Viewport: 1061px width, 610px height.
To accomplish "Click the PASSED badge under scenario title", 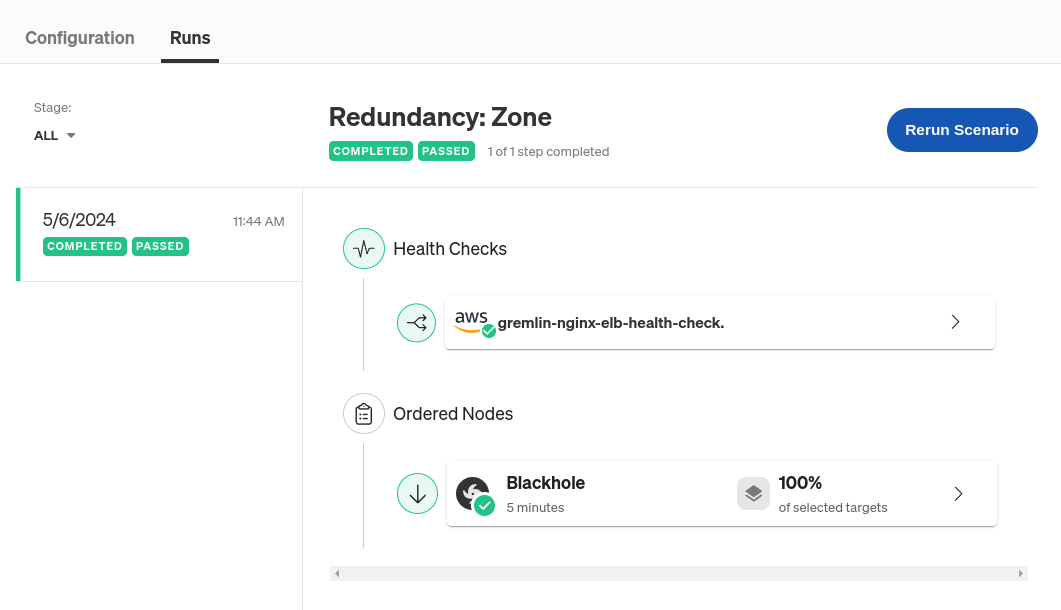I will click(x=446, y=151).
